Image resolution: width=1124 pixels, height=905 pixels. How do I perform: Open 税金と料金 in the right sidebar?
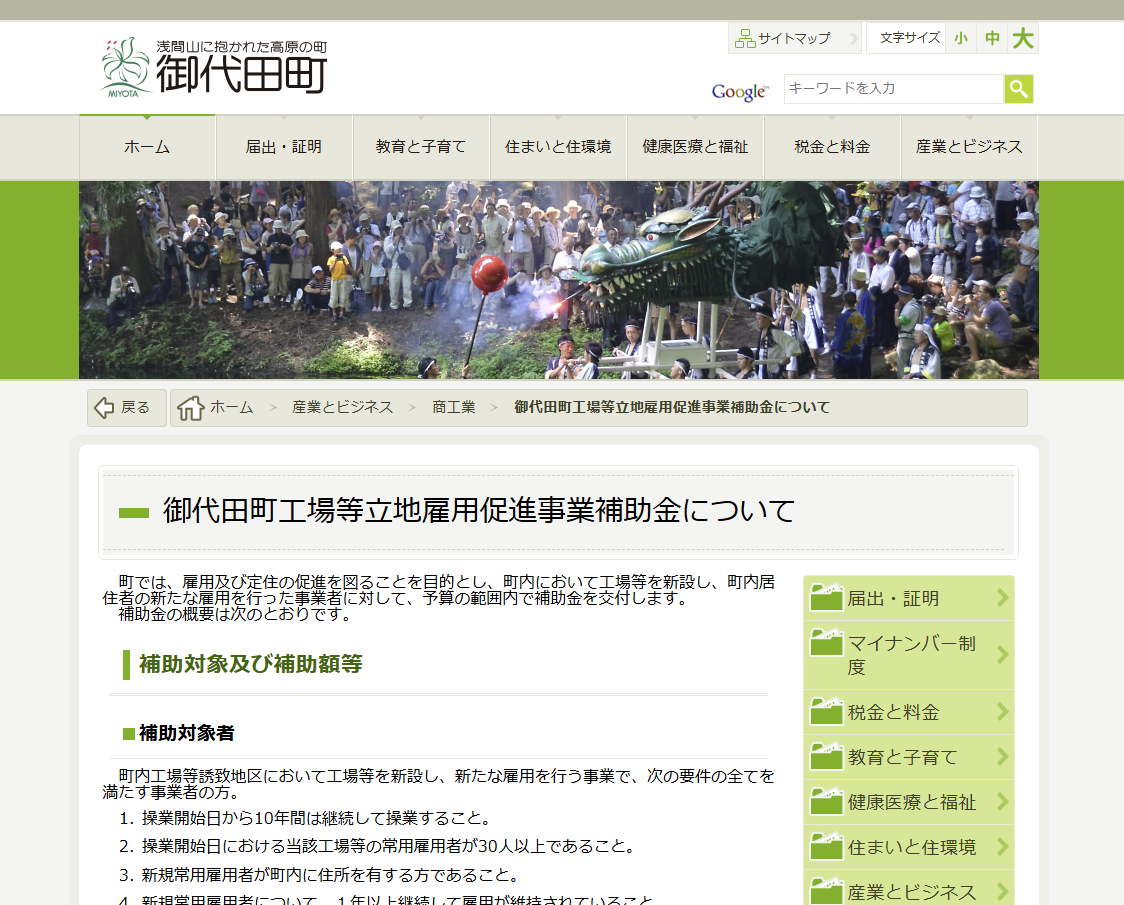pyautogui.click(x=909, y=711)
